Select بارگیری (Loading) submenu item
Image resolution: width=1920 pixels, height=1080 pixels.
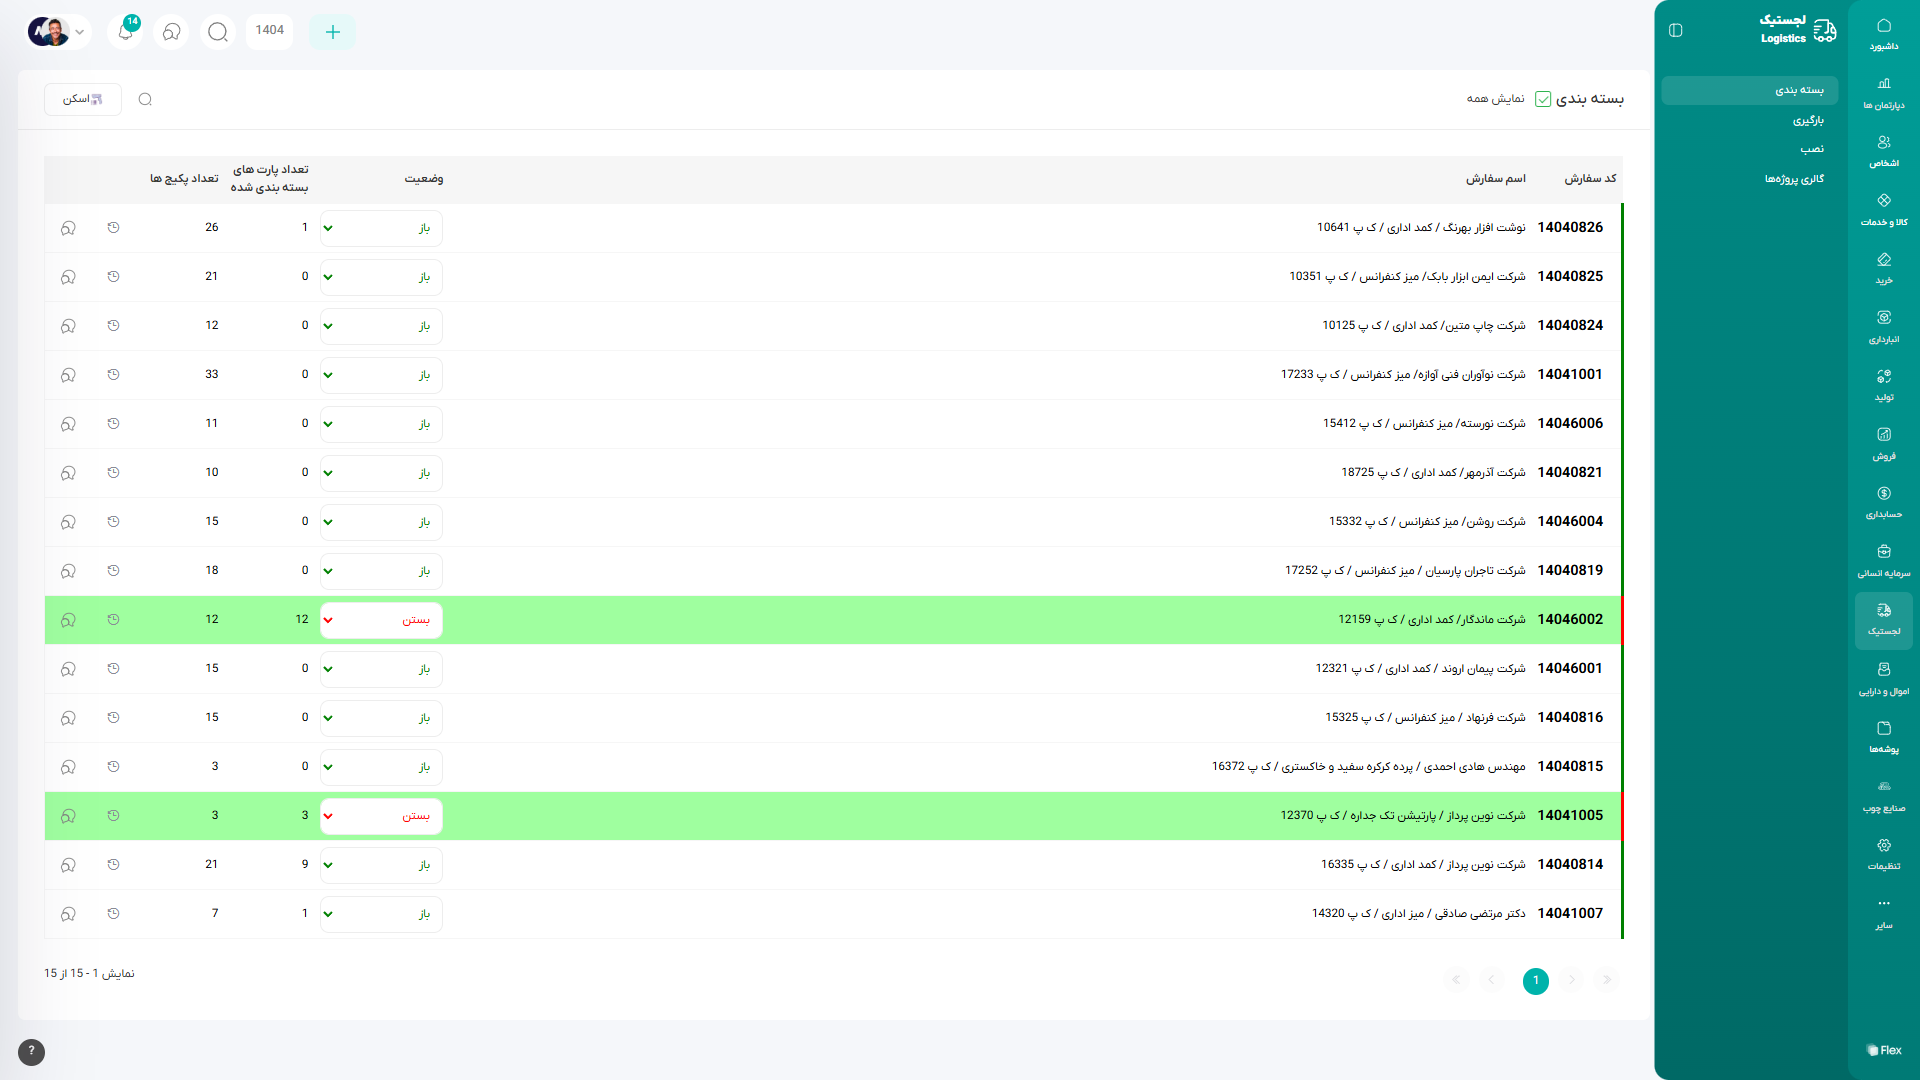[x=1808, y=121]
